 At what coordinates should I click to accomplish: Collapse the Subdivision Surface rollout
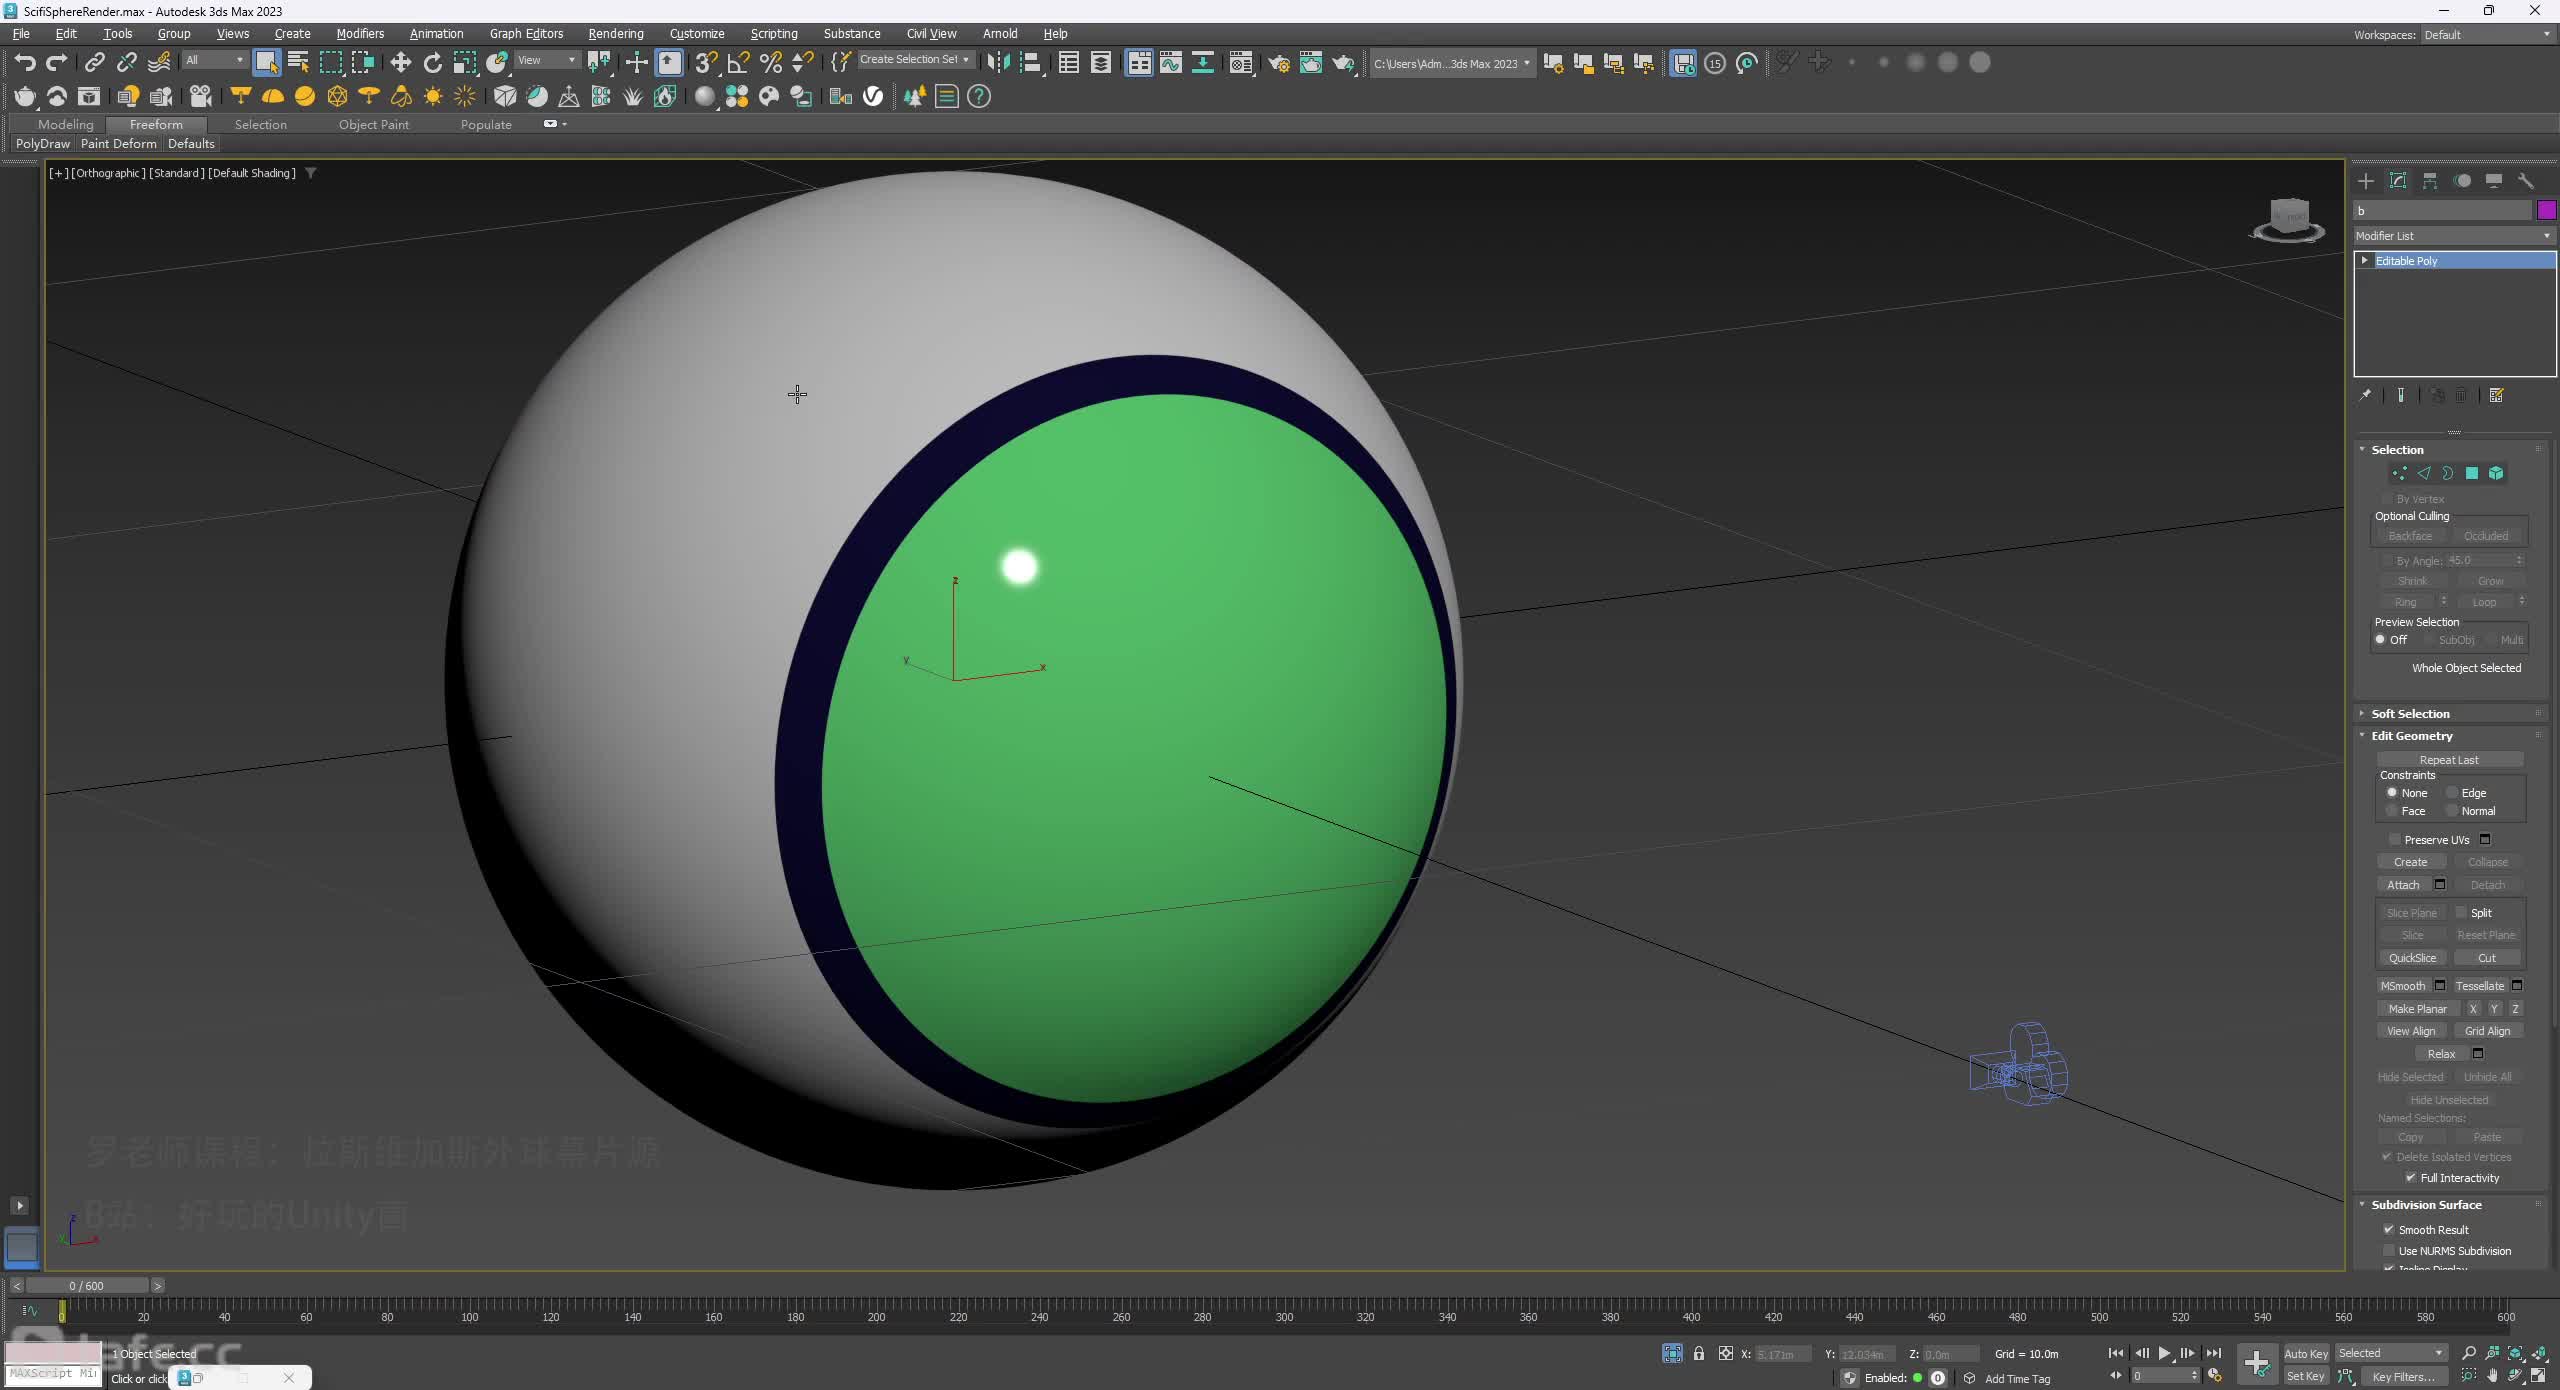click(x=2424, y=1205)
